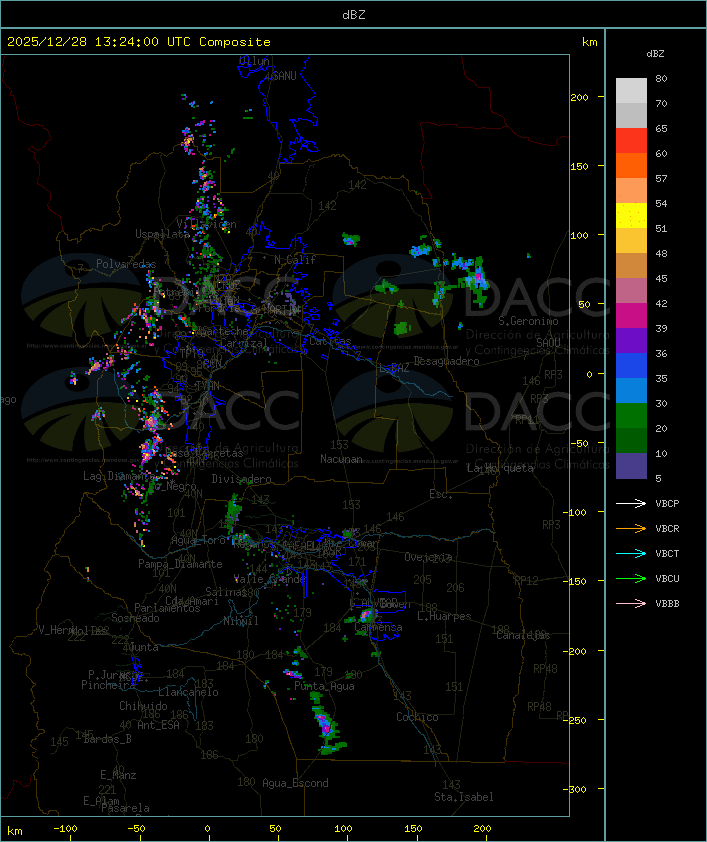Click the 80 value on the color scale
707x842 pixels.
click(x=661, y=78)
